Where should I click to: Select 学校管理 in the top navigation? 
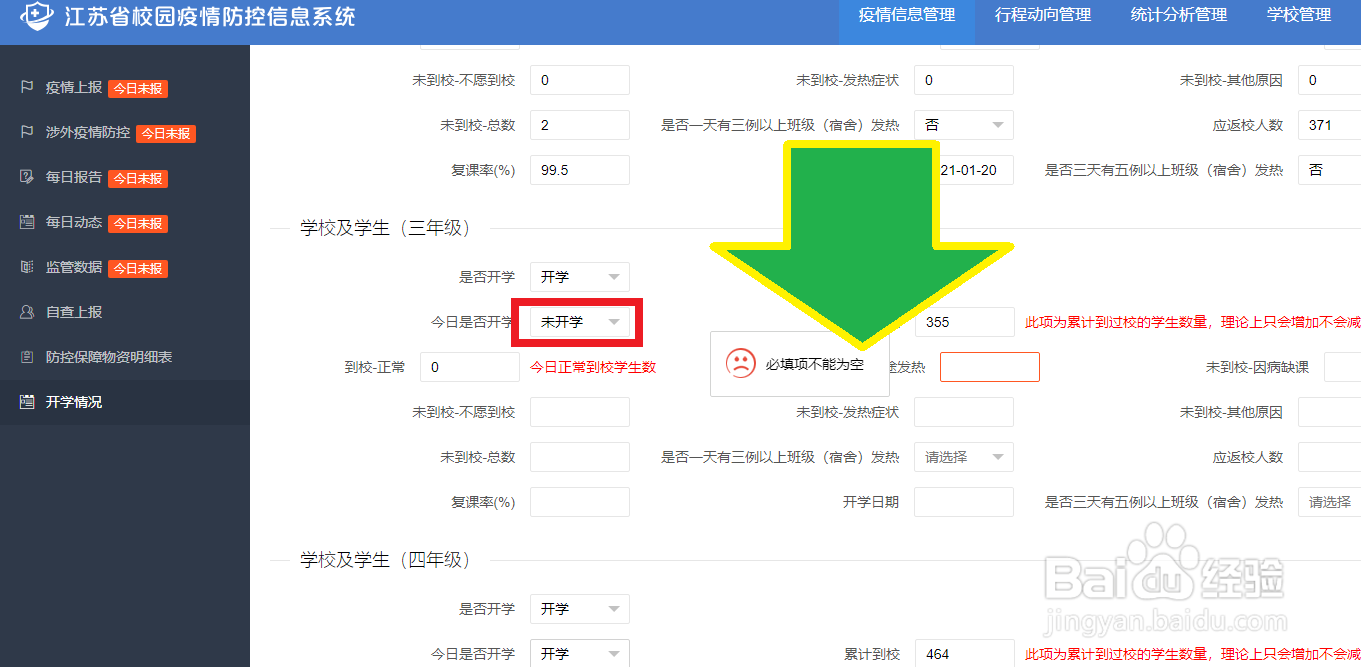1298,15
